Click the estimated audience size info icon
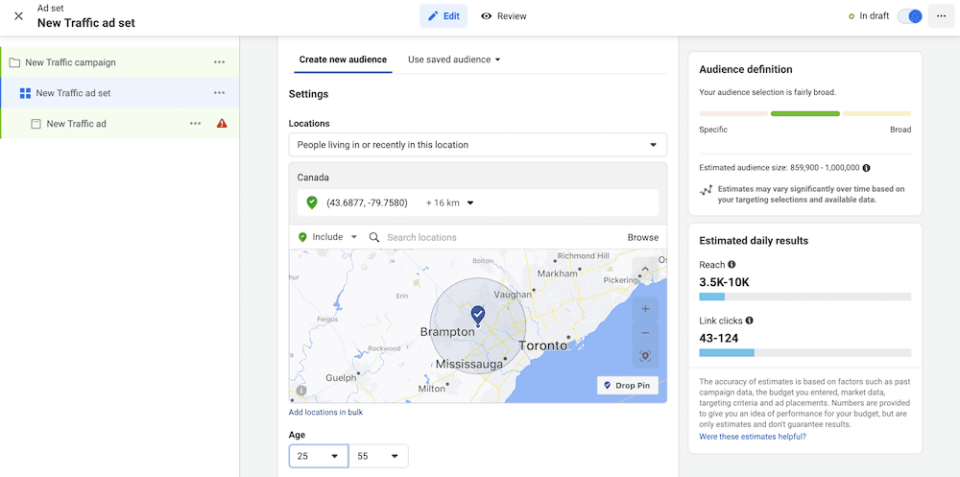This screenshot has height=477, width=960. 866,168
